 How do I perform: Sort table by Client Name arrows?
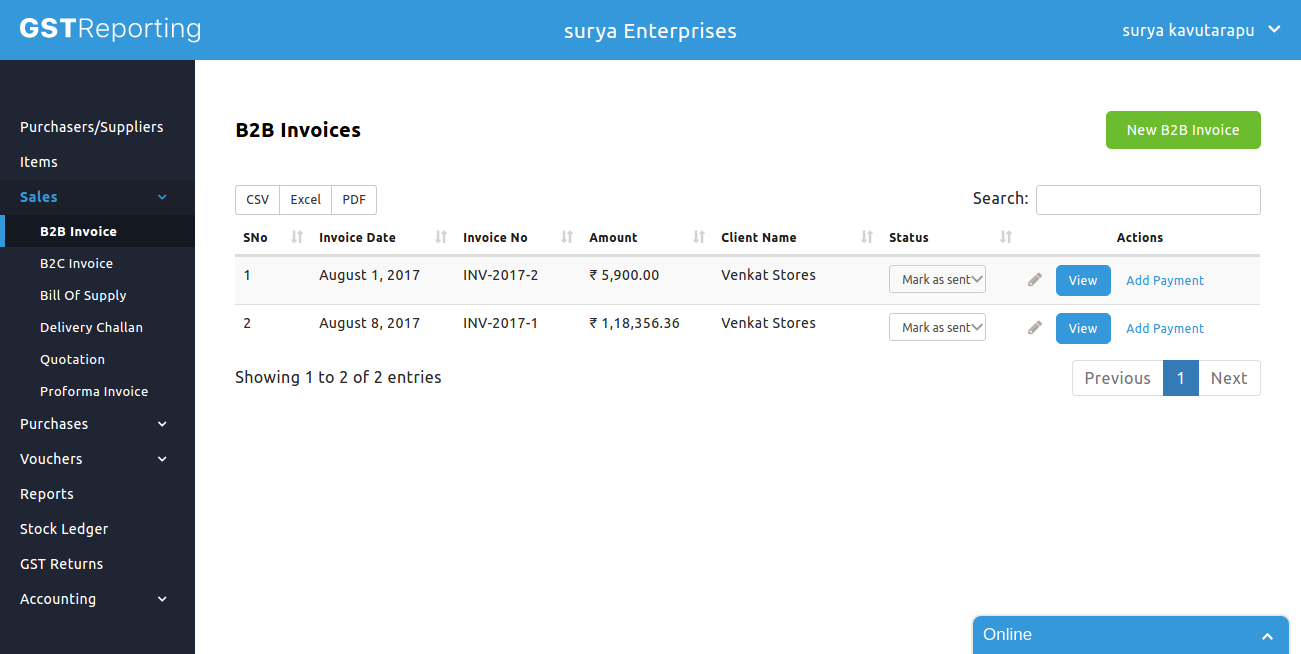867,237
